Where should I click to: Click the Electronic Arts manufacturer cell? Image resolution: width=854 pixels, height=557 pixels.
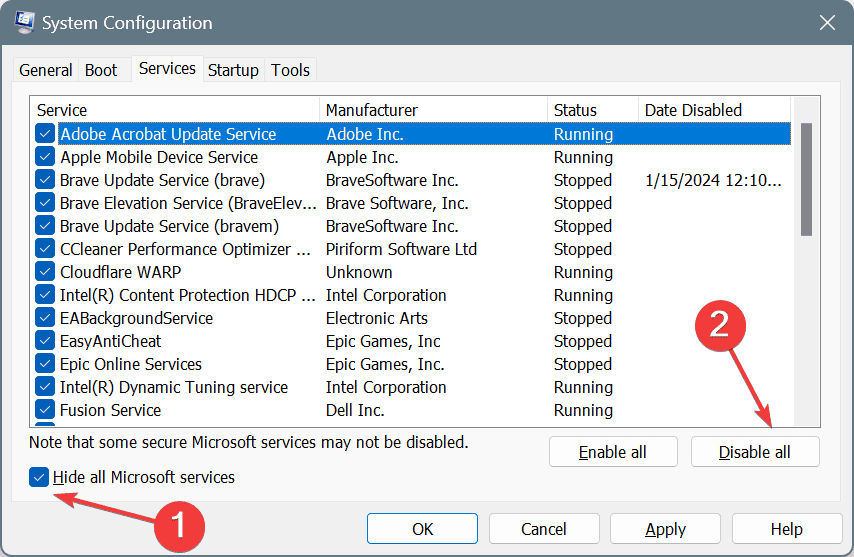[377, 318]
